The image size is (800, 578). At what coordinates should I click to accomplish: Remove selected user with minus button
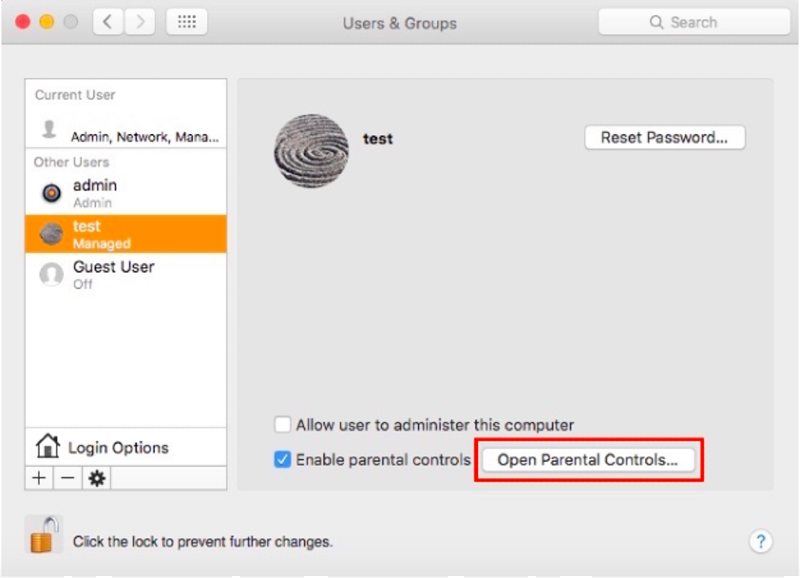(67, 478)
